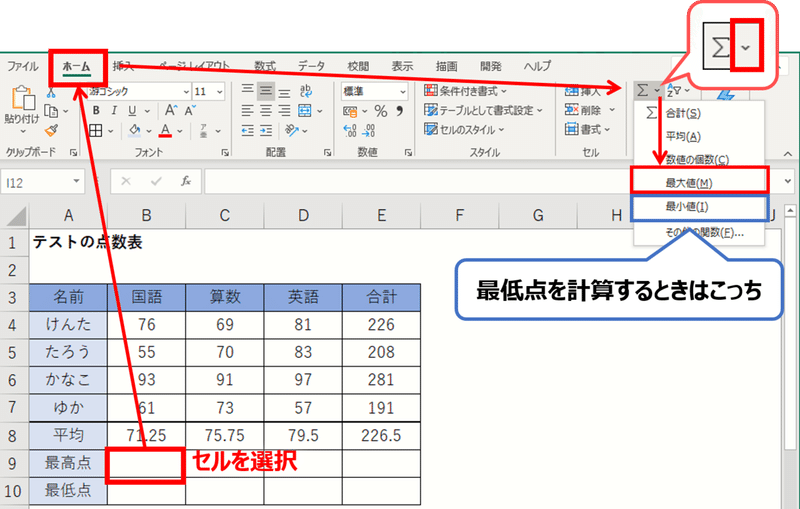Click the Sort and Filter icon
Viewport: 800px width, 509px height.
674,91
